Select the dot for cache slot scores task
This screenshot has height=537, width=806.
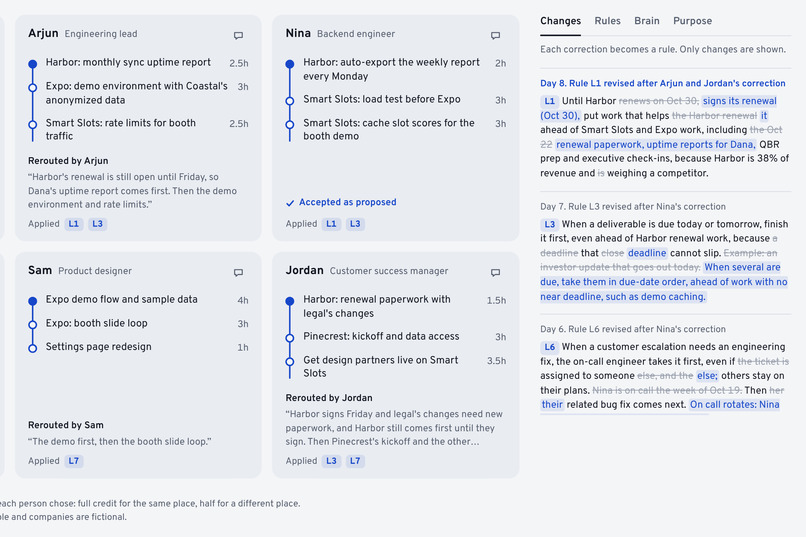tap(290, 124)
